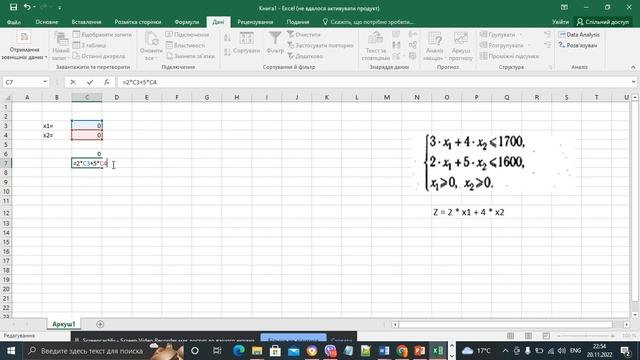Open Data Analysis add-in

[579, 35]
